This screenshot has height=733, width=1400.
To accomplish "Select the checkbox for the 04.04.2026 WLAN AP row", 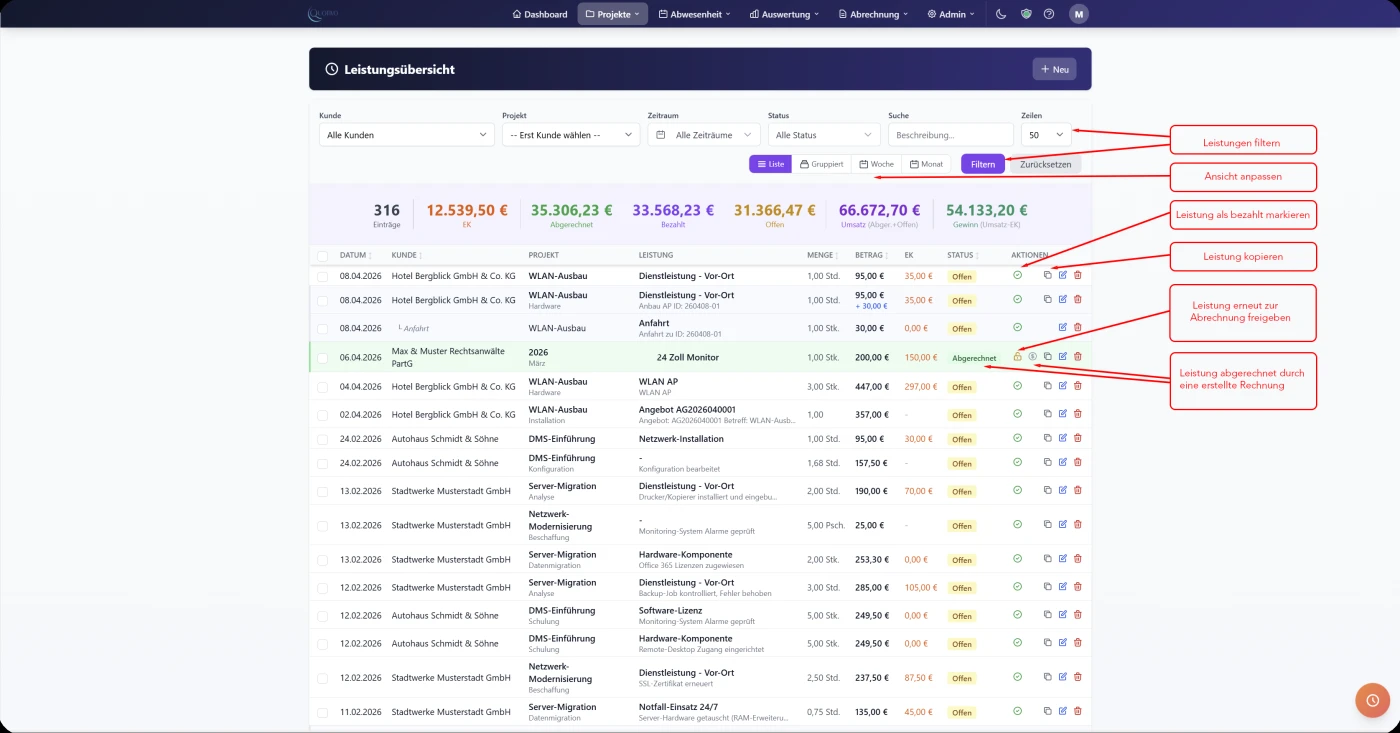I will click(322, 386).
